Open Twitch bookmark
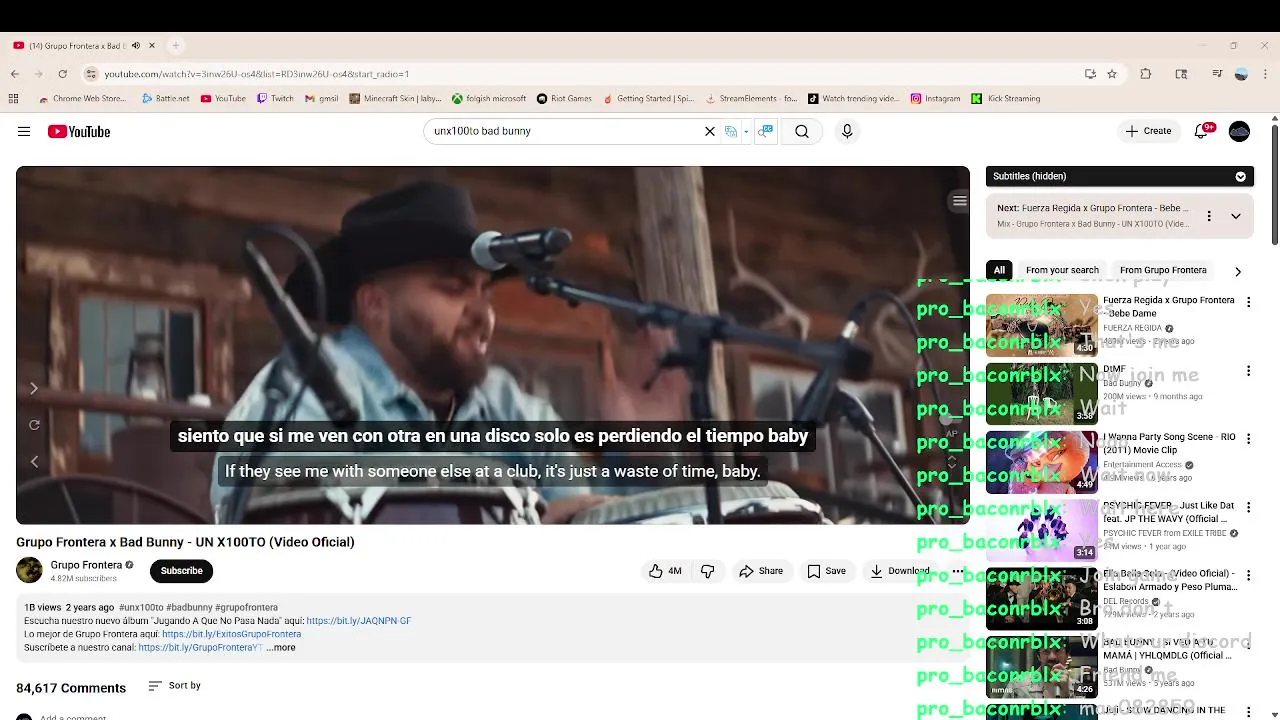 [275, 99]
